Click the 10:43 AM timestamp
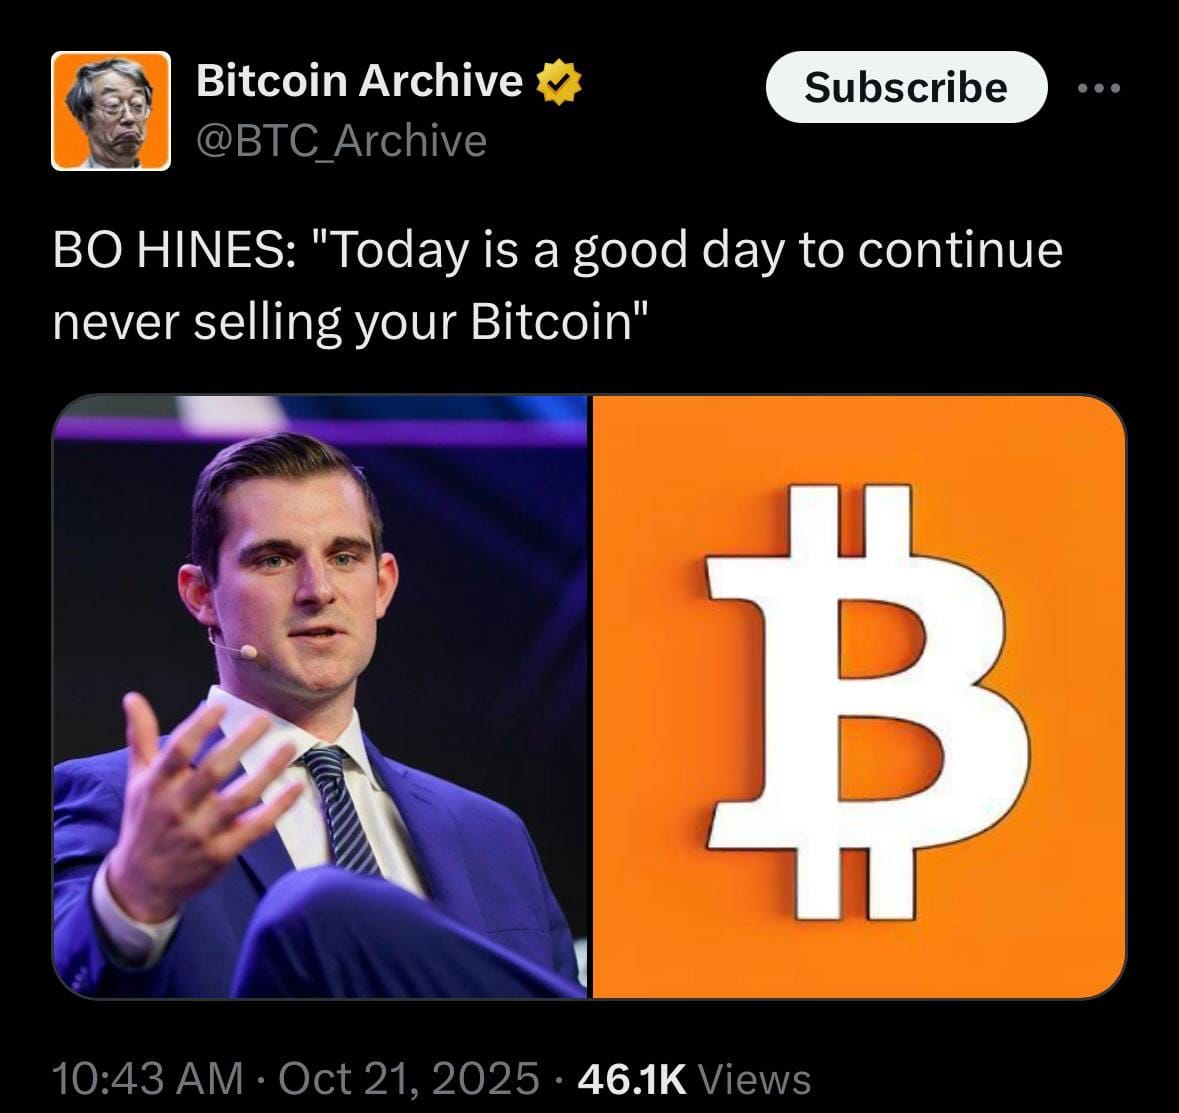1179x1113 pixels. [148, 1078]
